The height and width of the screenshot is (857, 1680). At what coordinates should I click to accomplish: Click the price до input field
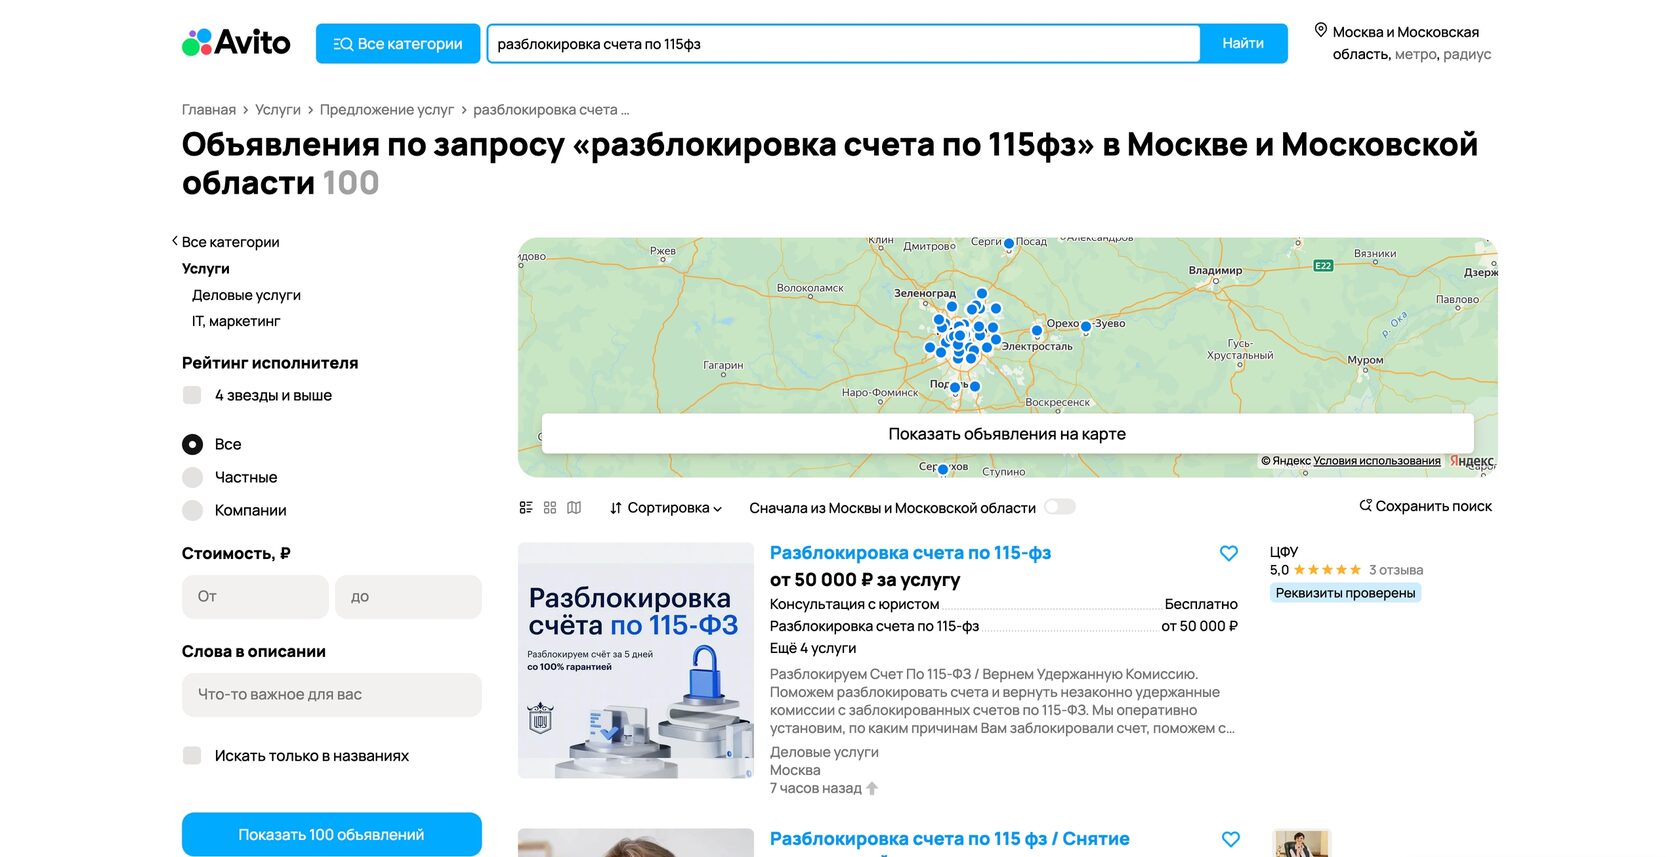(x=408, y=597)
